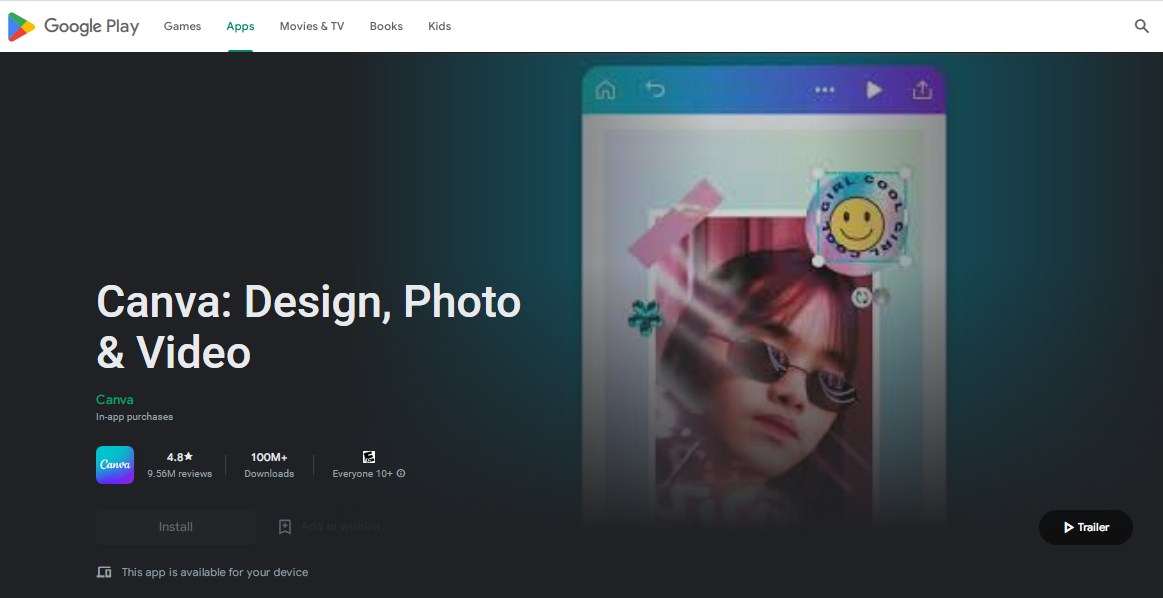Image resolution: width=1163 pixels, height=598 pixels.
Task: Go to Movies & TV tab
Action: click(x=312, y=26)
